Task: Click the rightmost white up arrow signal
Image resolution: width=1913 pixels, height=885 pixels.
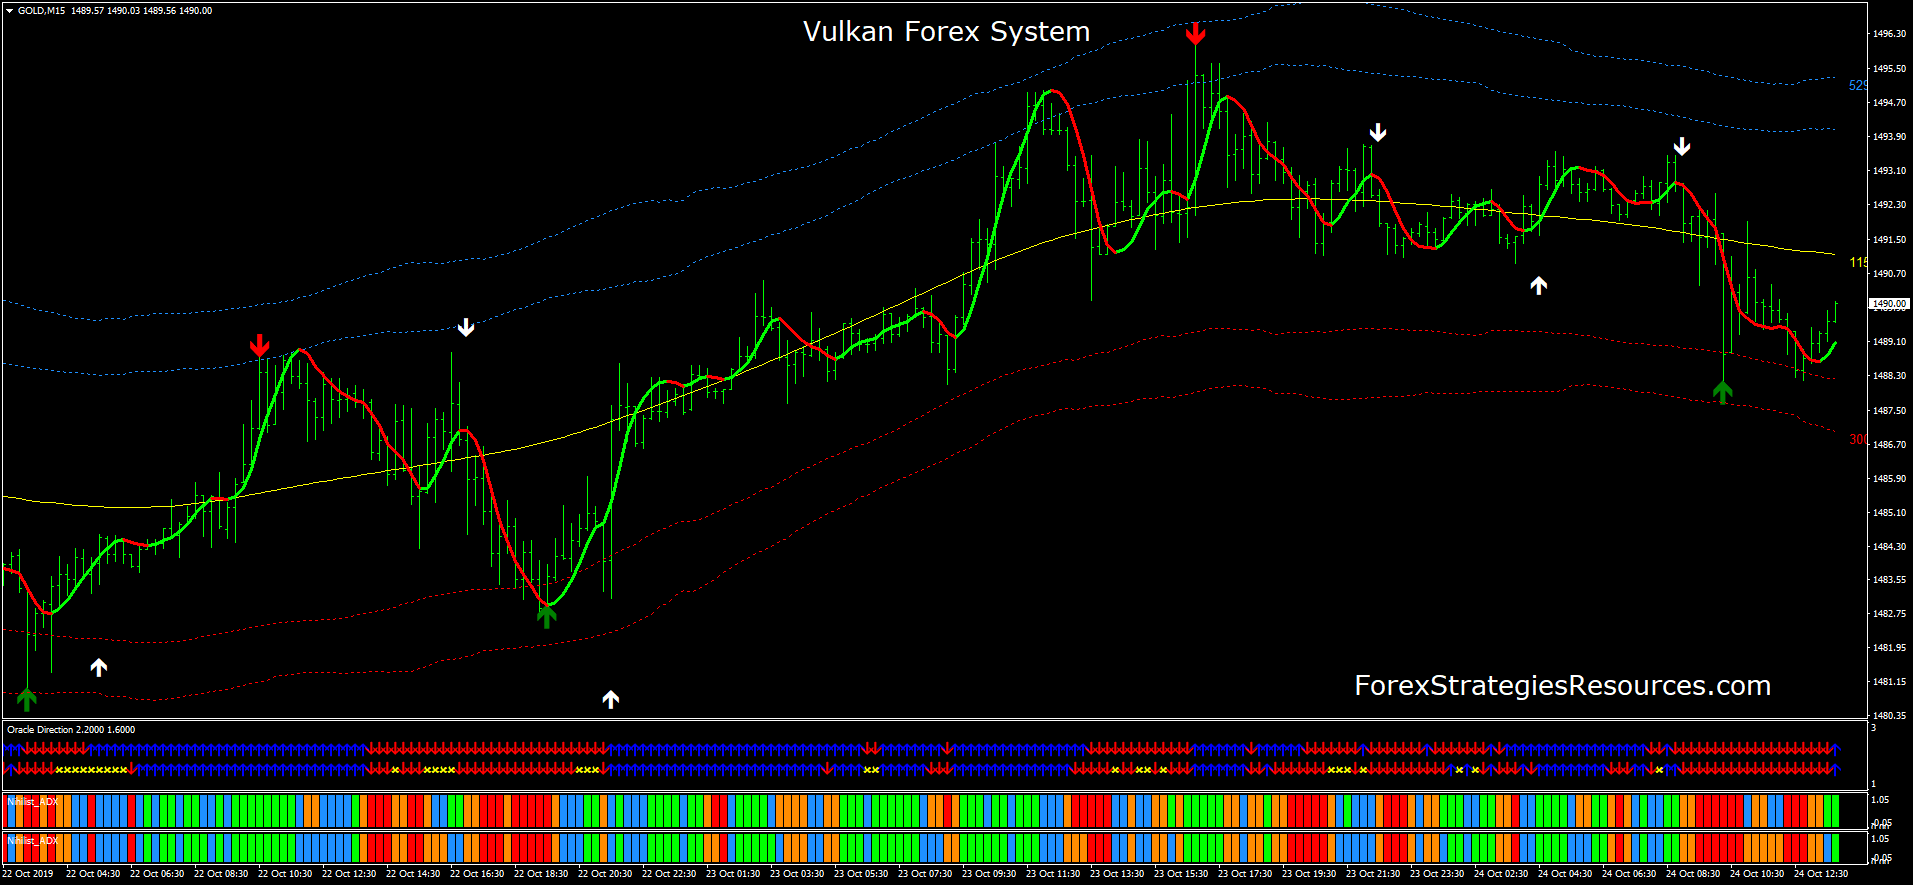Action: (1539, 286)
